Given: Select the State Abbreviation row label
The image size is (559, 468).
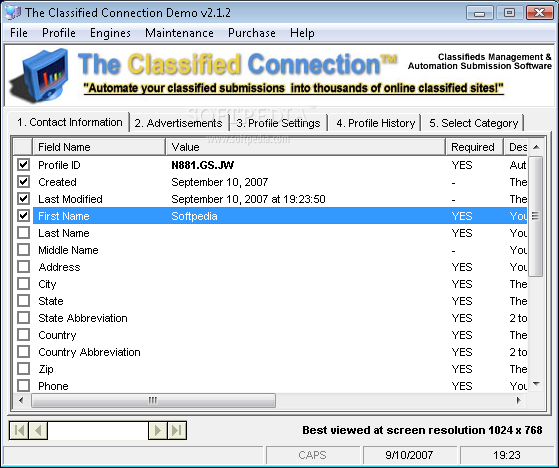Looking at the screenshot, I should 83,318.
